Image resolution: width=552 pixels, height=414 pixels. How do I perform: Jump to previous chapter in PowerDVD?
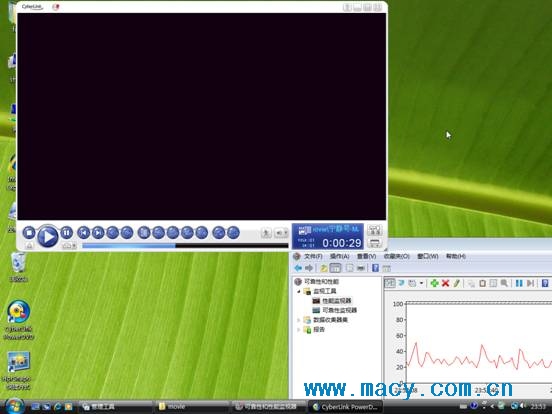83,233
